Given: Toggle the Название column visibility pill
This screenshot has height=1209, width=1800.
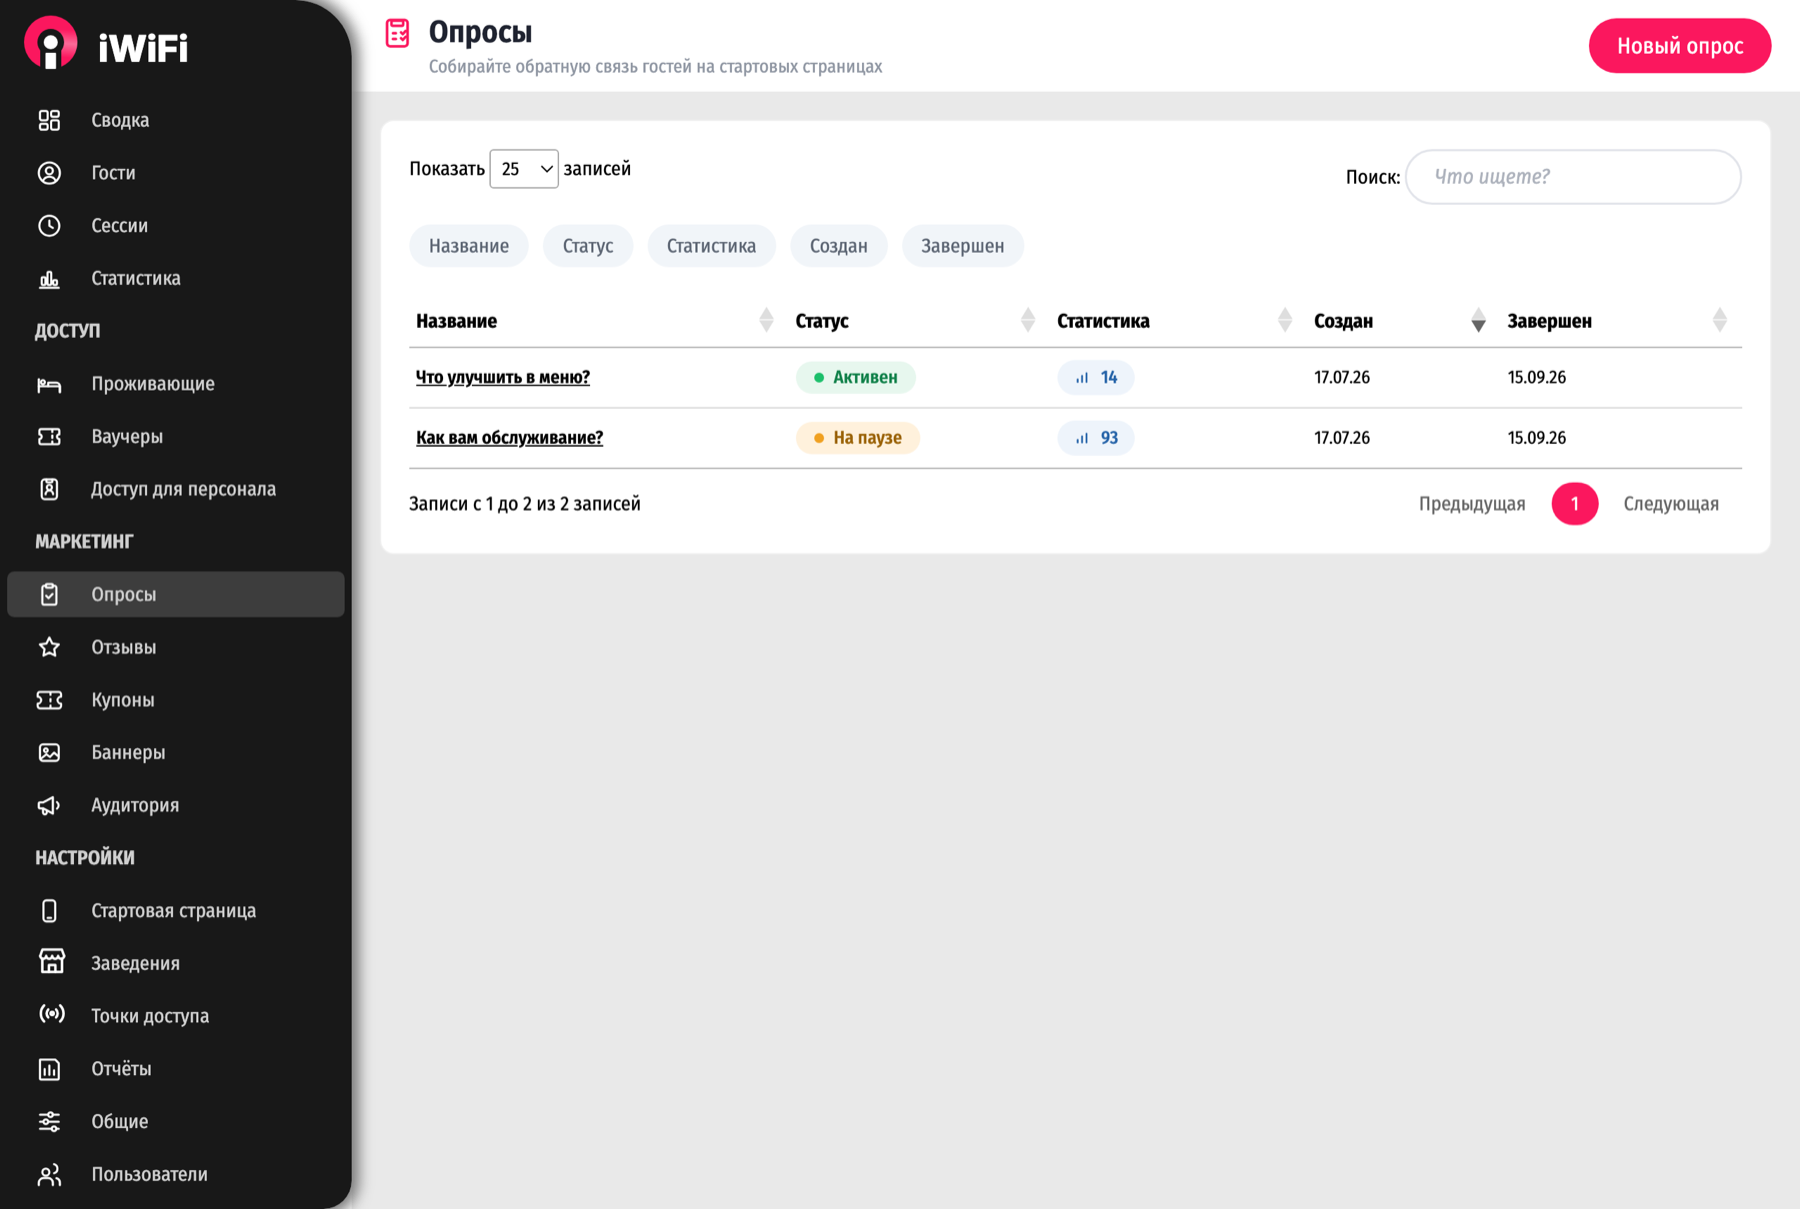Looking at the screenshot, I should click(x=469, y=246).
